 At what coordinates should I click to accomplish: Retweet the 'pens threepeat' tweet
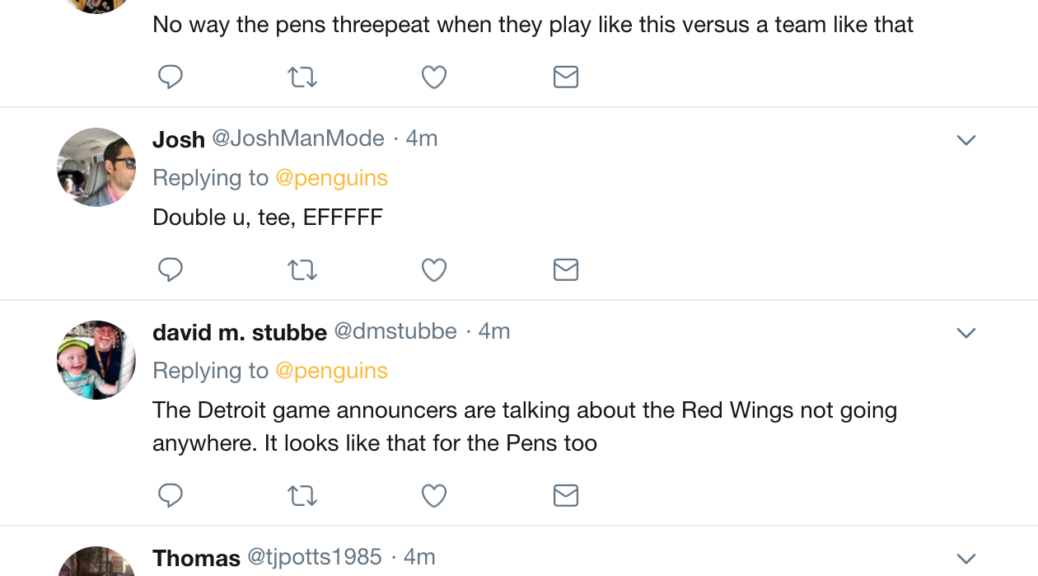[x=302, y=77]
